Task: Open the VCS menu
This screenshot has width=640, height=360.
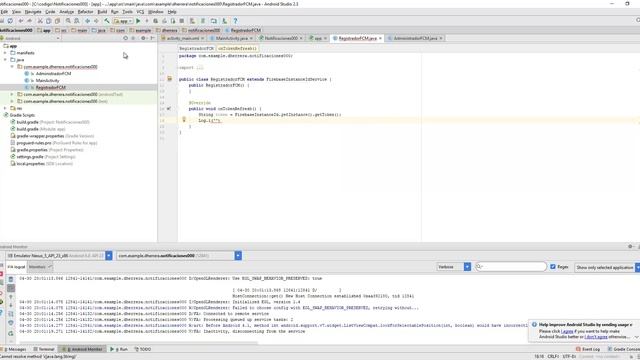Action: 140,12
